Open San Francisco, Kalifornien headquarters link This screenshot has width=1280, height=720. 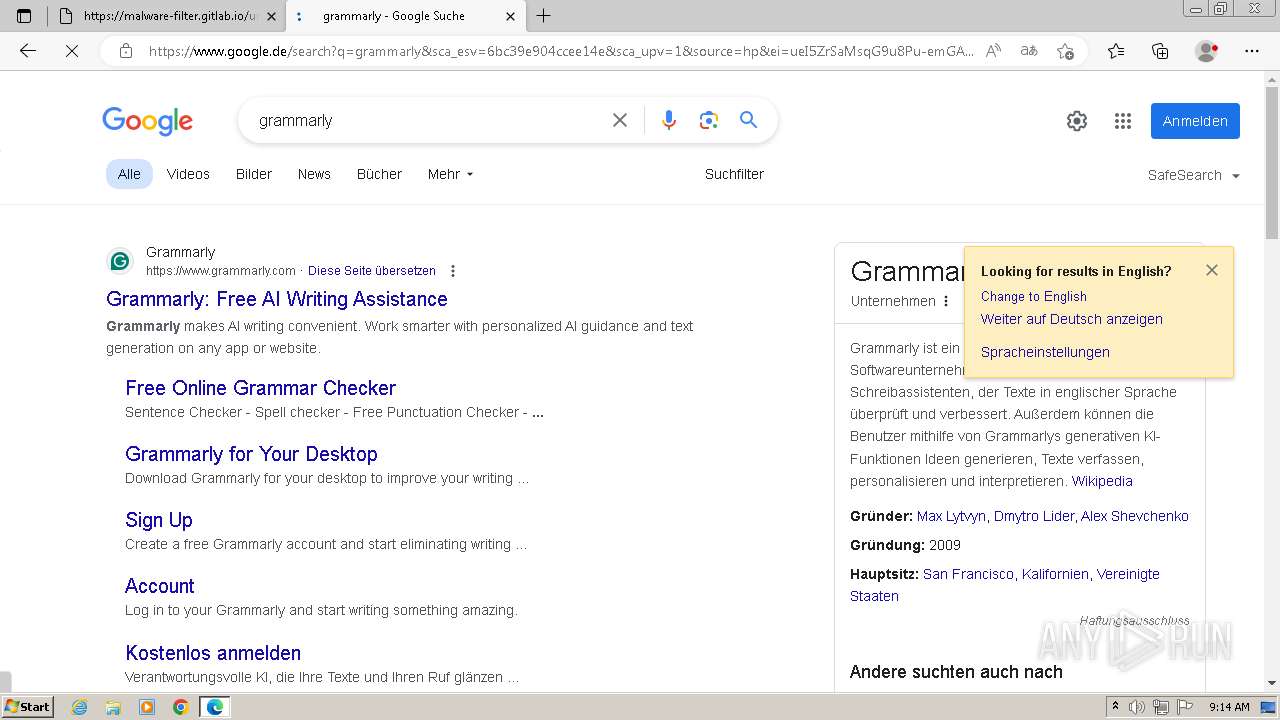click(x=1005, y=574)
